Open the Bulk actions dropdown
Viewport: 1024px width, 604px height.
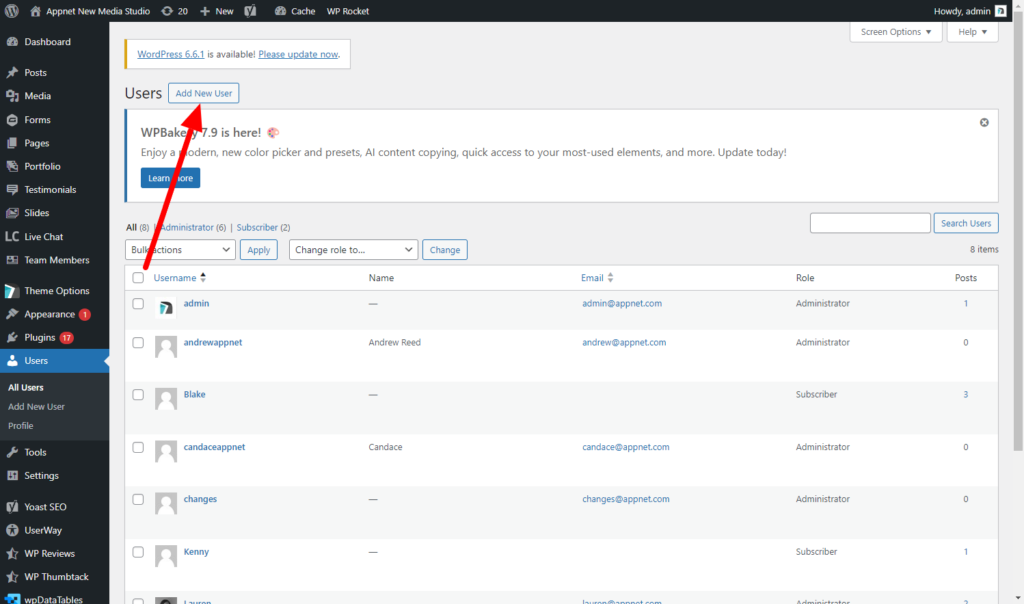click(180, 249)
